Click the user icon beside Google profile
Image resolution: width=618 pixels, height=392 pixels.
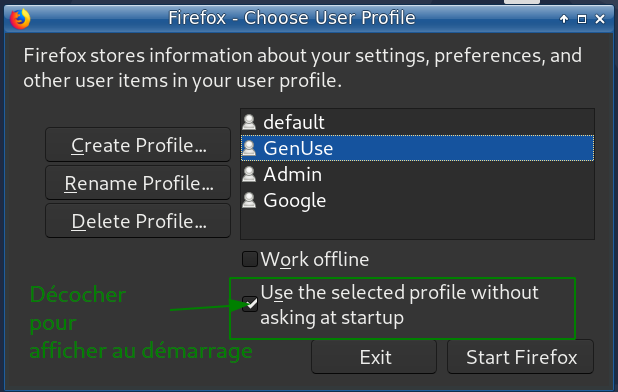(x=249, y=200)
